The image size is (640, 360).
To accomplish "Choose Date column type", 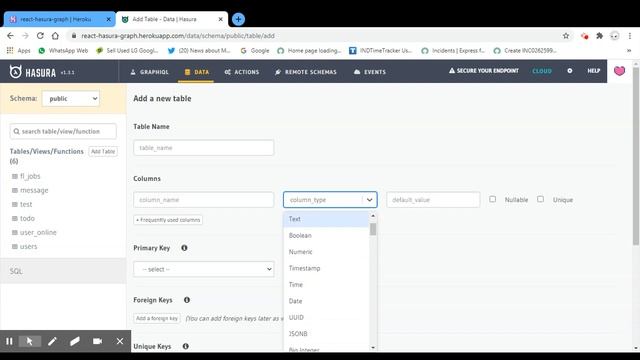I will tap(326, 301).
